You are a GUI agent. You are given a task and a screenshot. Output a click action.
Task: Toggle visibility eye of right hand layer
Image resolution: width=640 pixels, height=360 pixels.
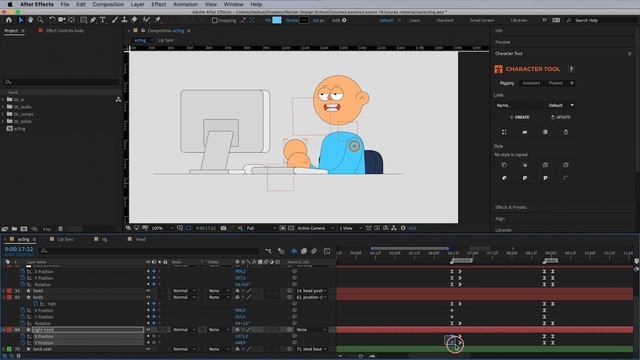[x=148, y=329]
